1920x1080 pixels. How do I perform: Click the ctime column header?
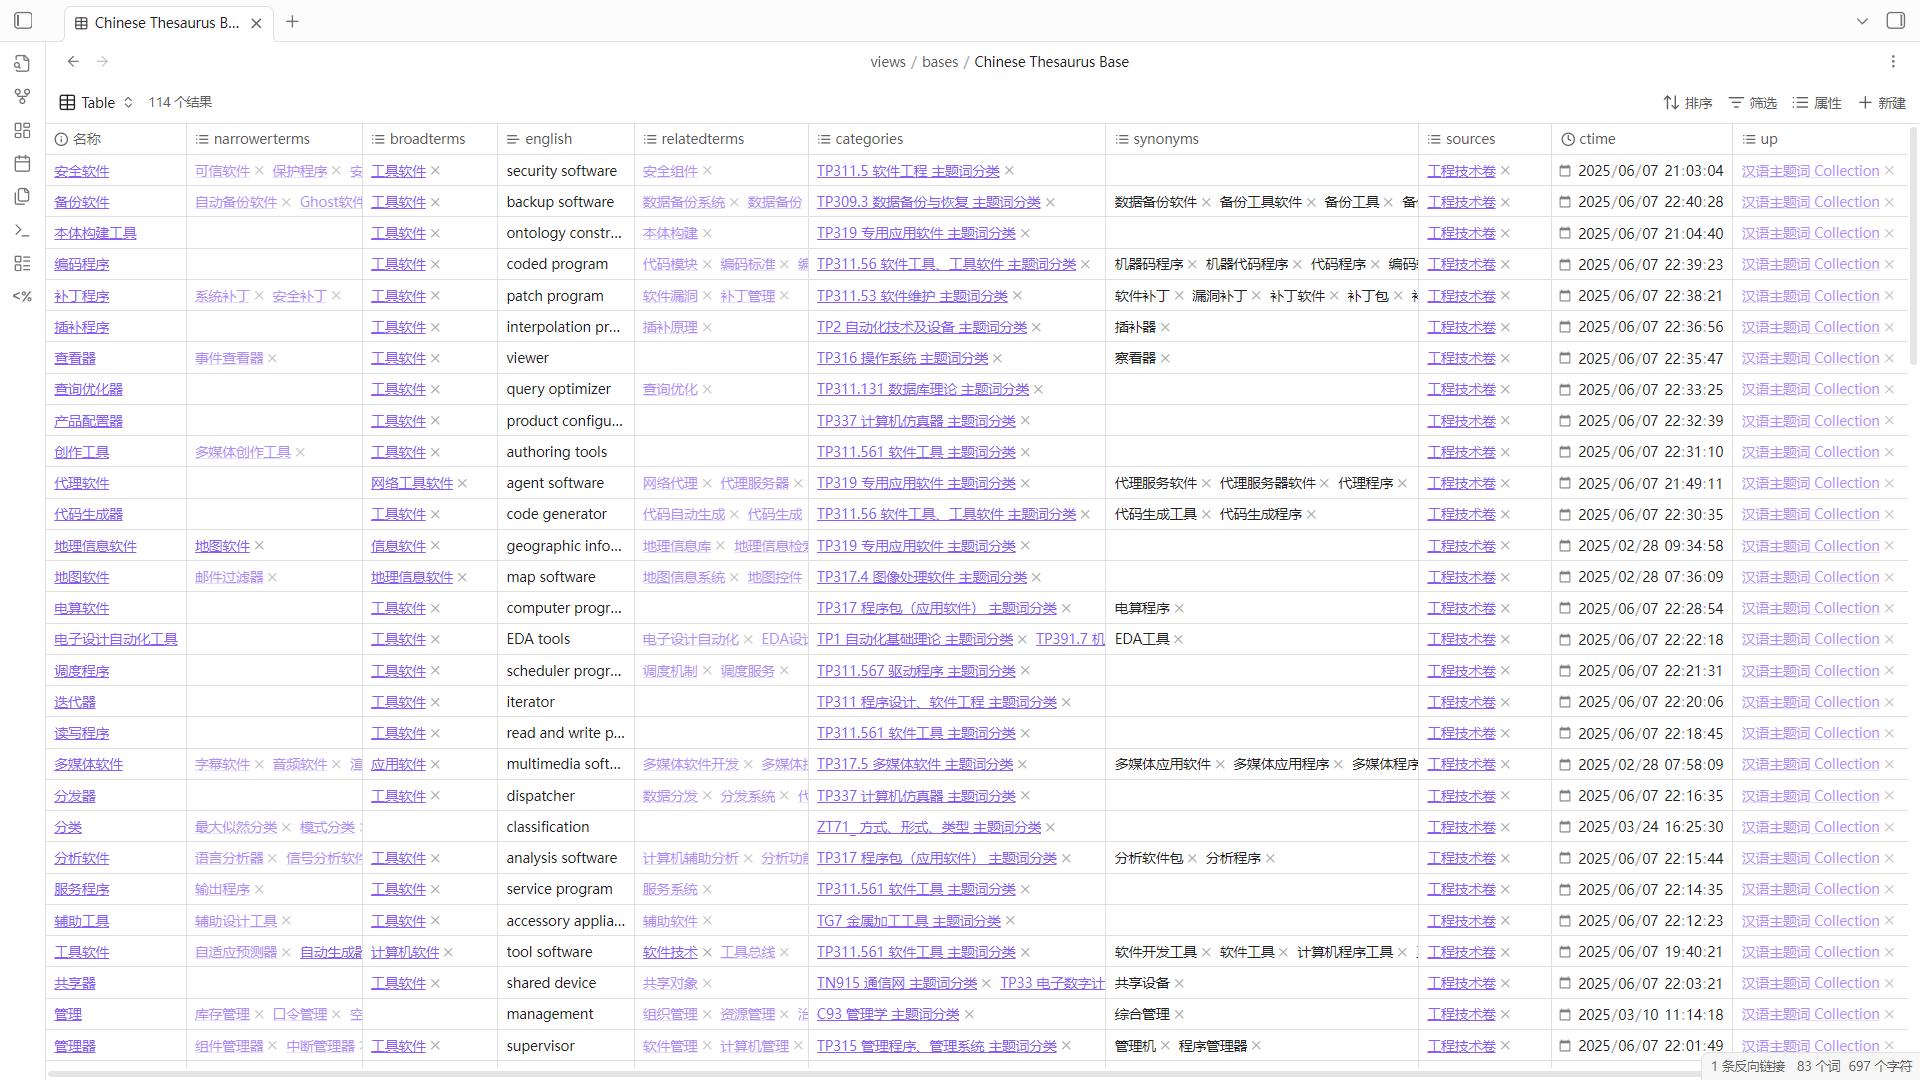tap(1642, 139)
